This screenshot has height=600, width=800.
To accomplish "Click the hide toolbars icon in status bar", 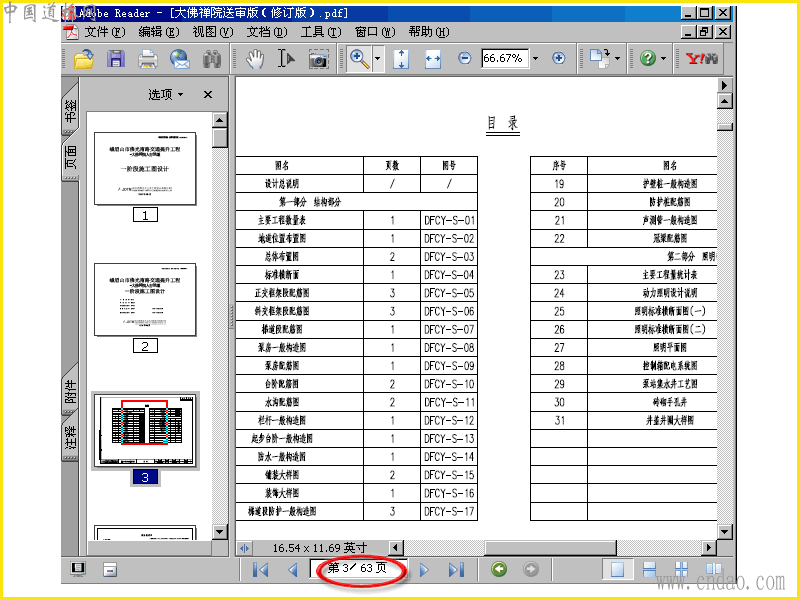I will pos(110,569).
